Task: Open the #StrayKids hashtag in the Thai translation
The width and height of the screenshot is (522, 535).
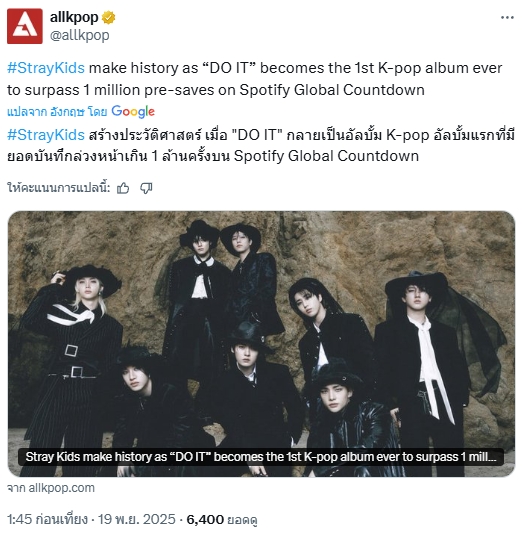Action: coord(46,135)
